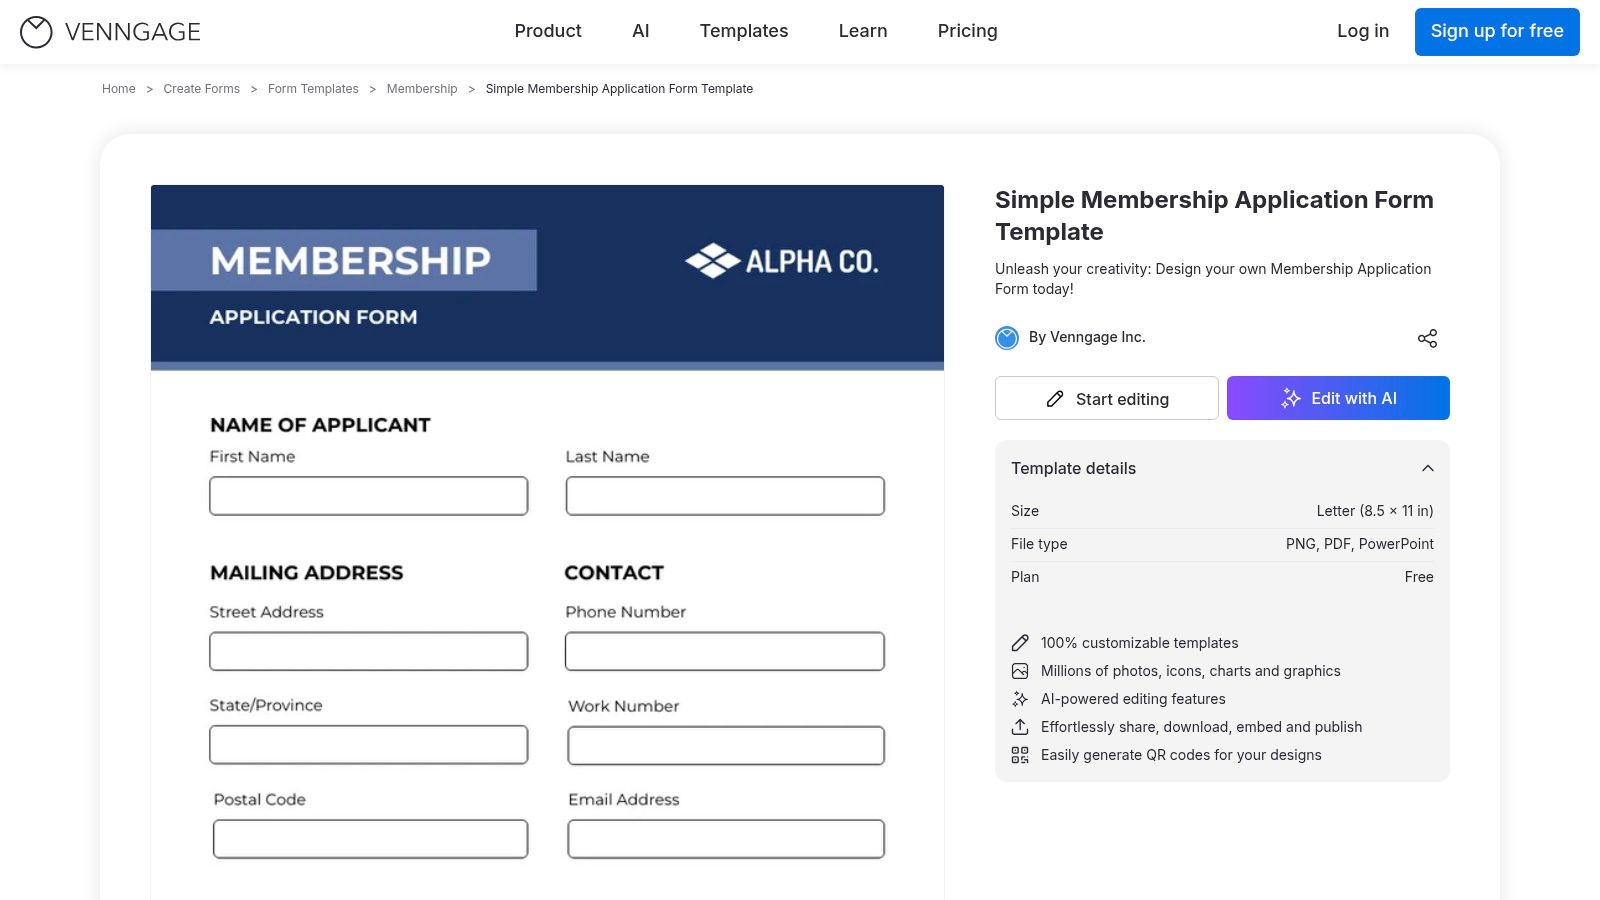The height and width of the screenshot is (900, 1600).
Task: Open the Product menu
Action: pos(548,31)
